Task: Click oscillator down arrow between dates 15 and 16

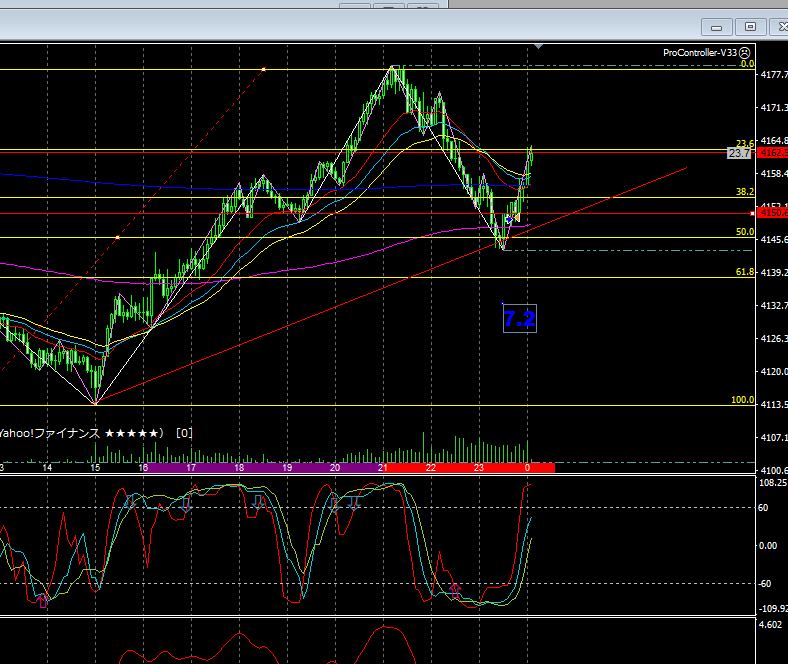Action: click(x=130, y=502)
